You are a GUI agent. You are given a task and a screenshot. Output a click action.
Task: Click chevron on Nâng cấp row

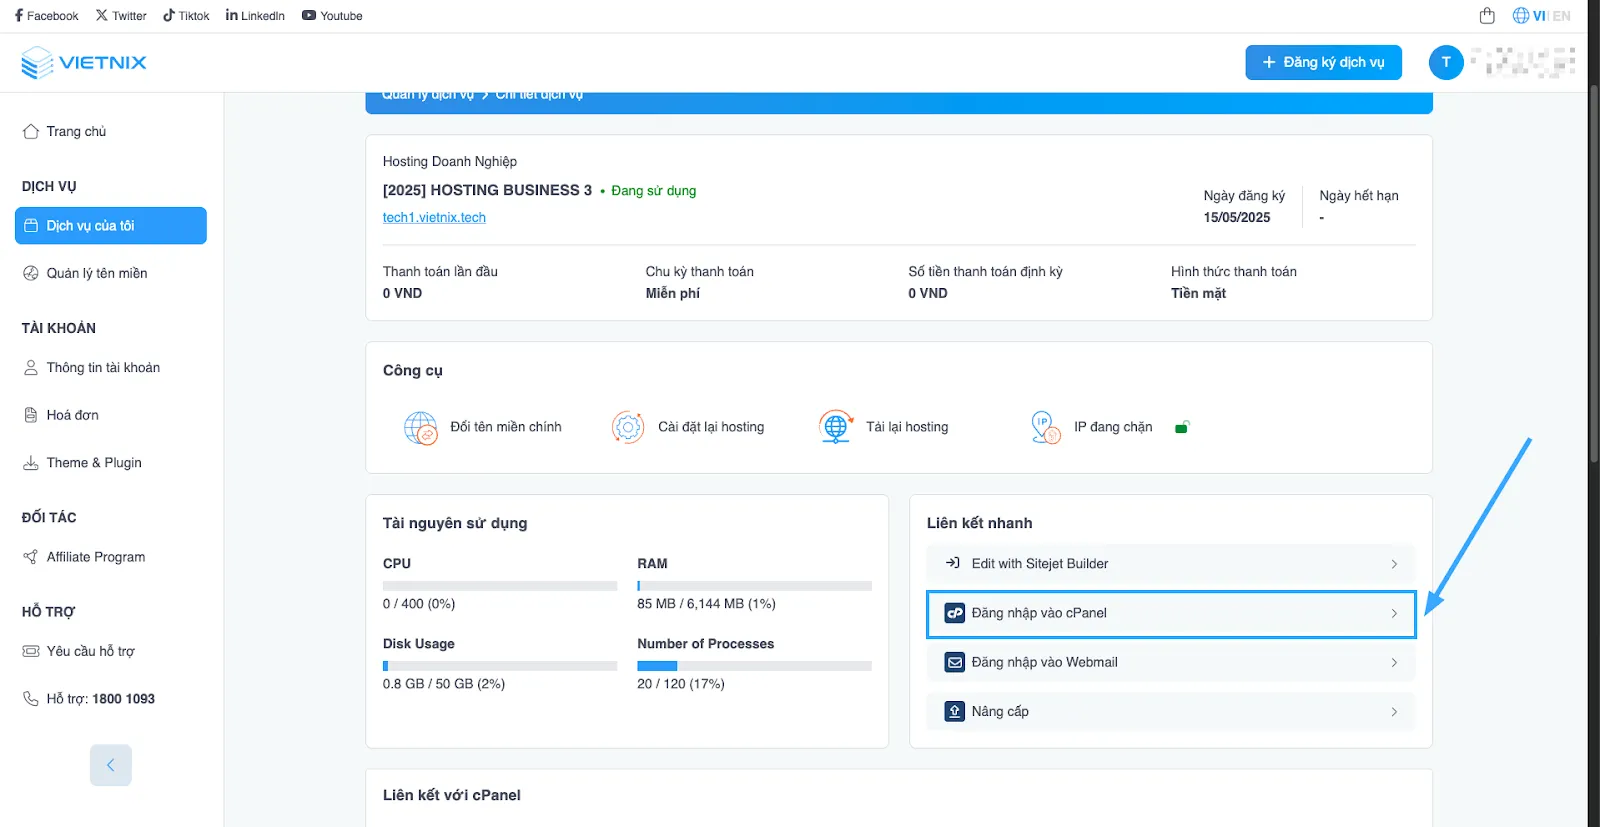(1394, 711)
